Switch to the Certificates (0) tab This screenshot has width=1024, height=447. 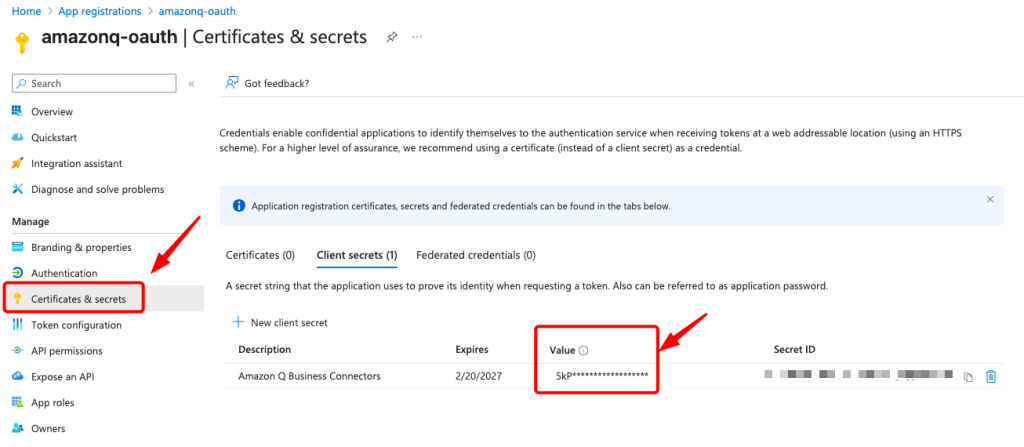coord(260,255)
